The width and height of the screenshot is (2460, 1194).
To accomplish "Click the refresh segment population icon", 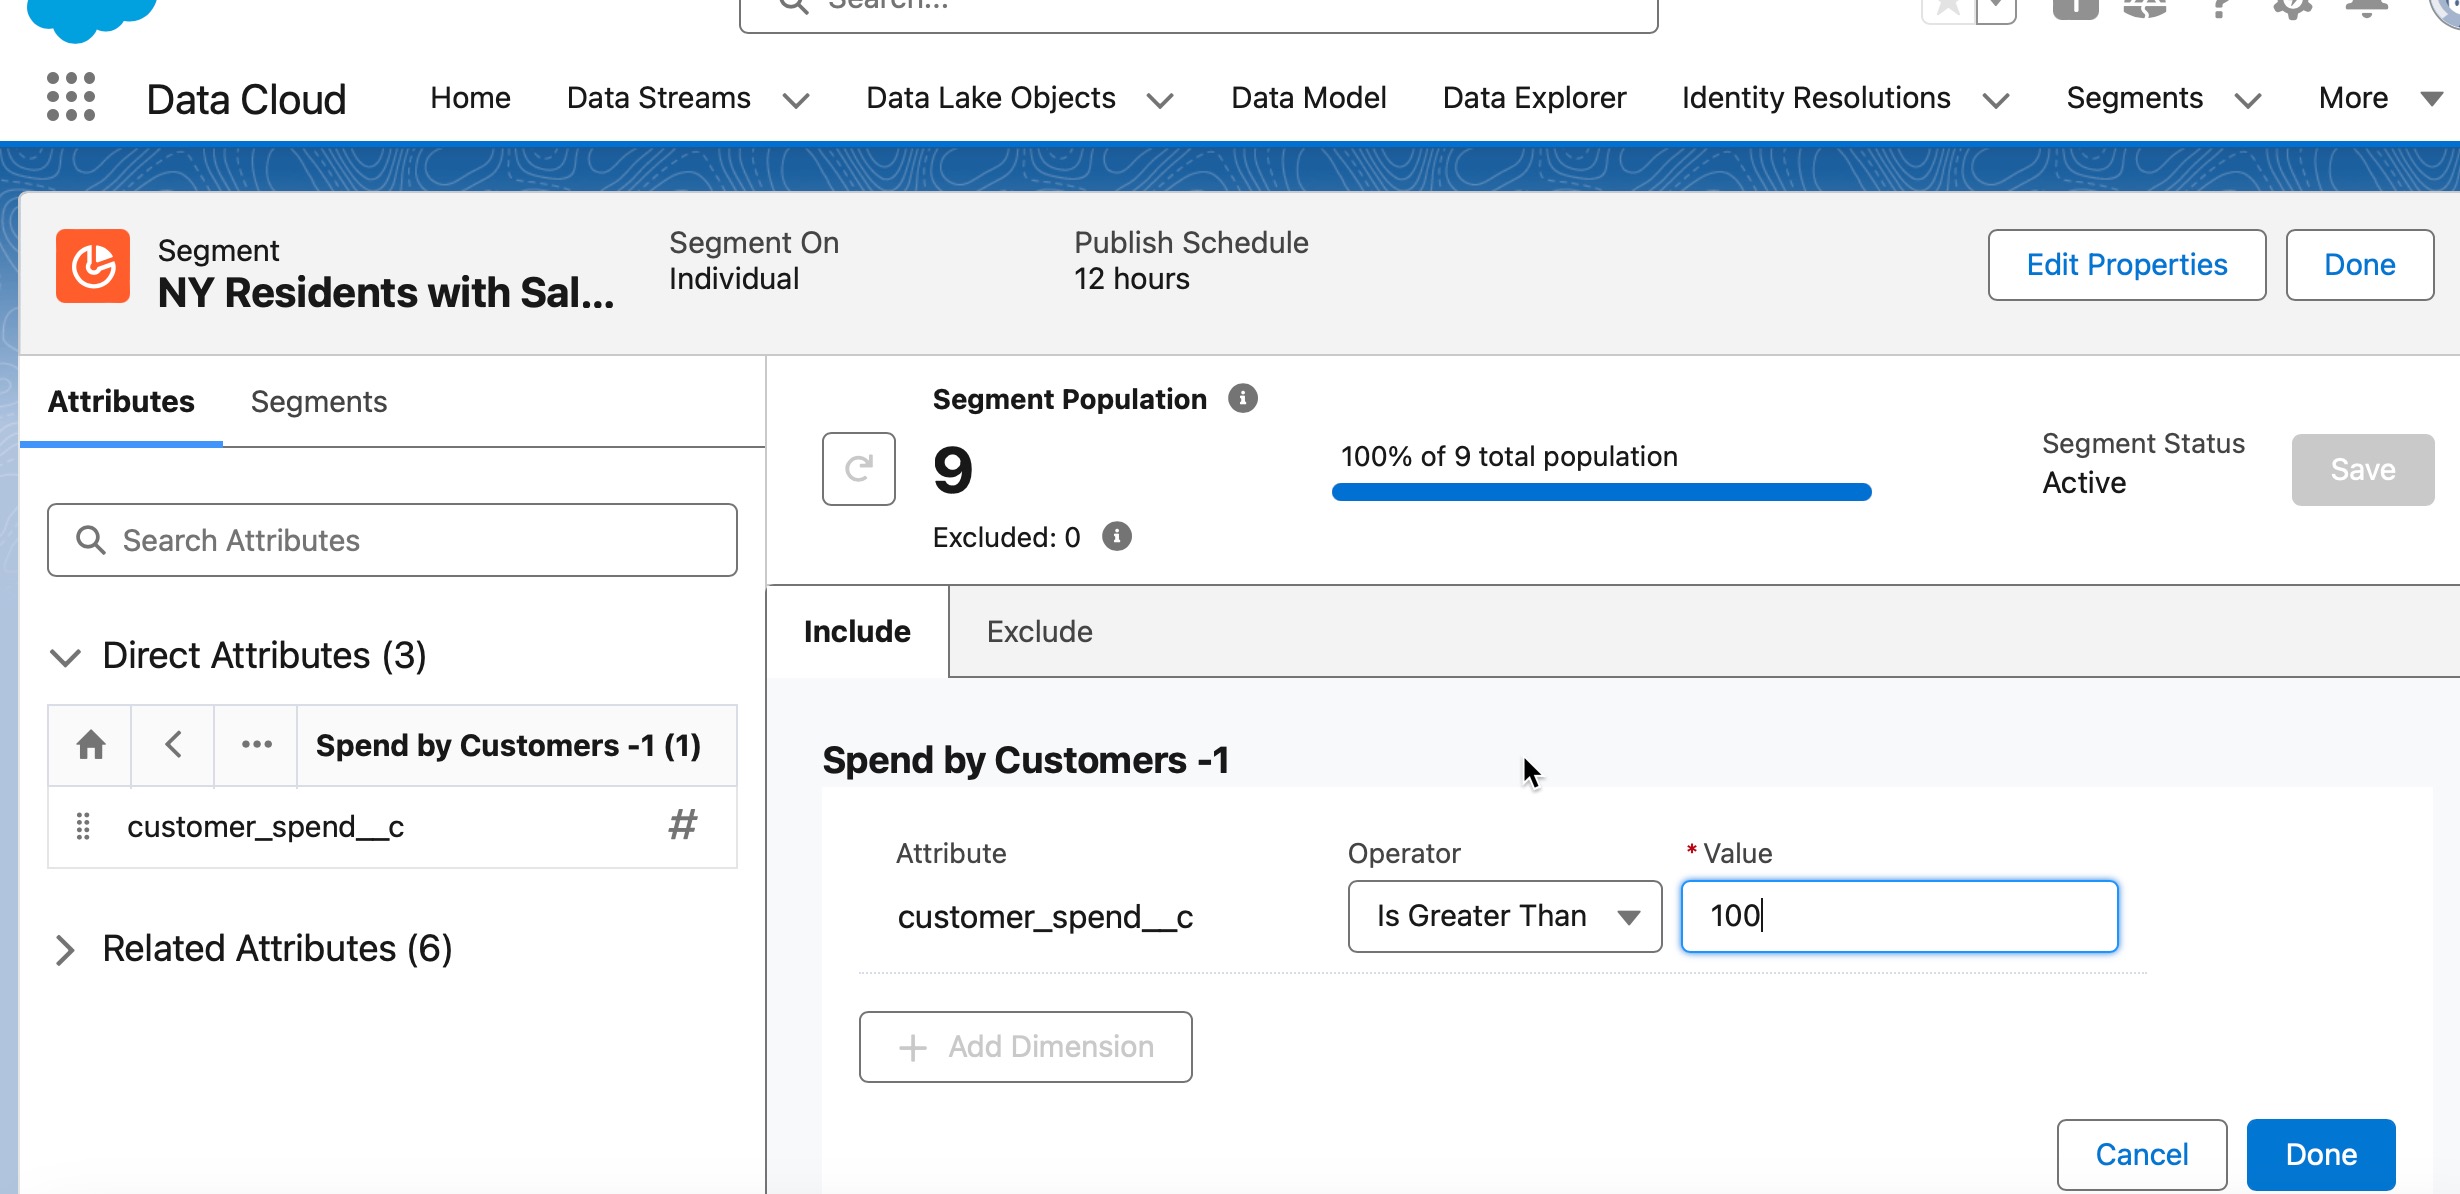I will coord(858,469).
